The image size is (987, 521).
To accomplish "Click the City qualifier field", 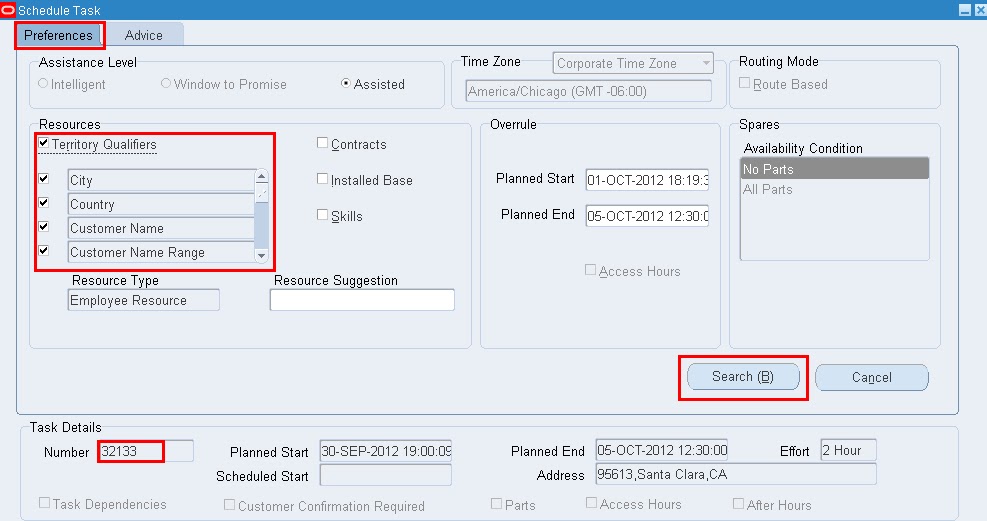I will (161, 180).
